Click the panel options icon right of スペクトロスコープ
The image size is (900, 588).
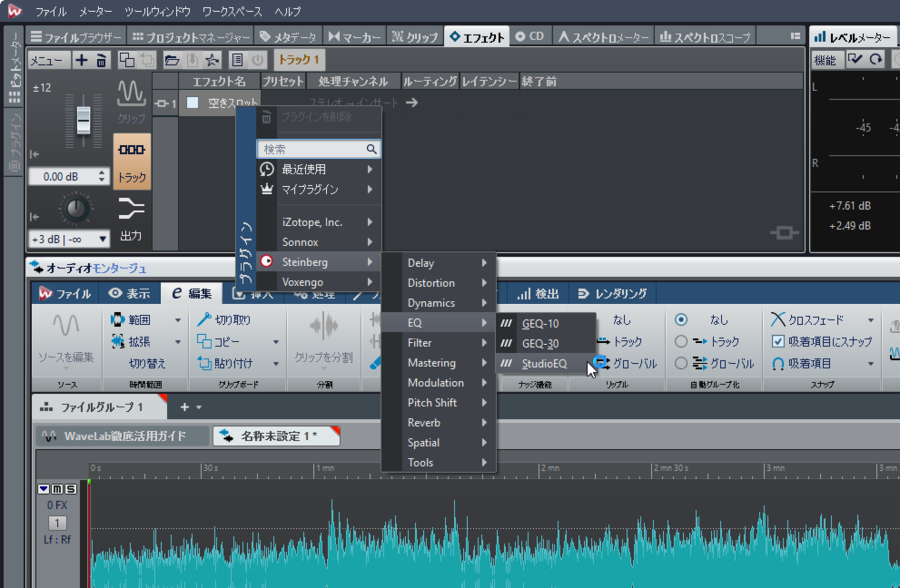795,36
